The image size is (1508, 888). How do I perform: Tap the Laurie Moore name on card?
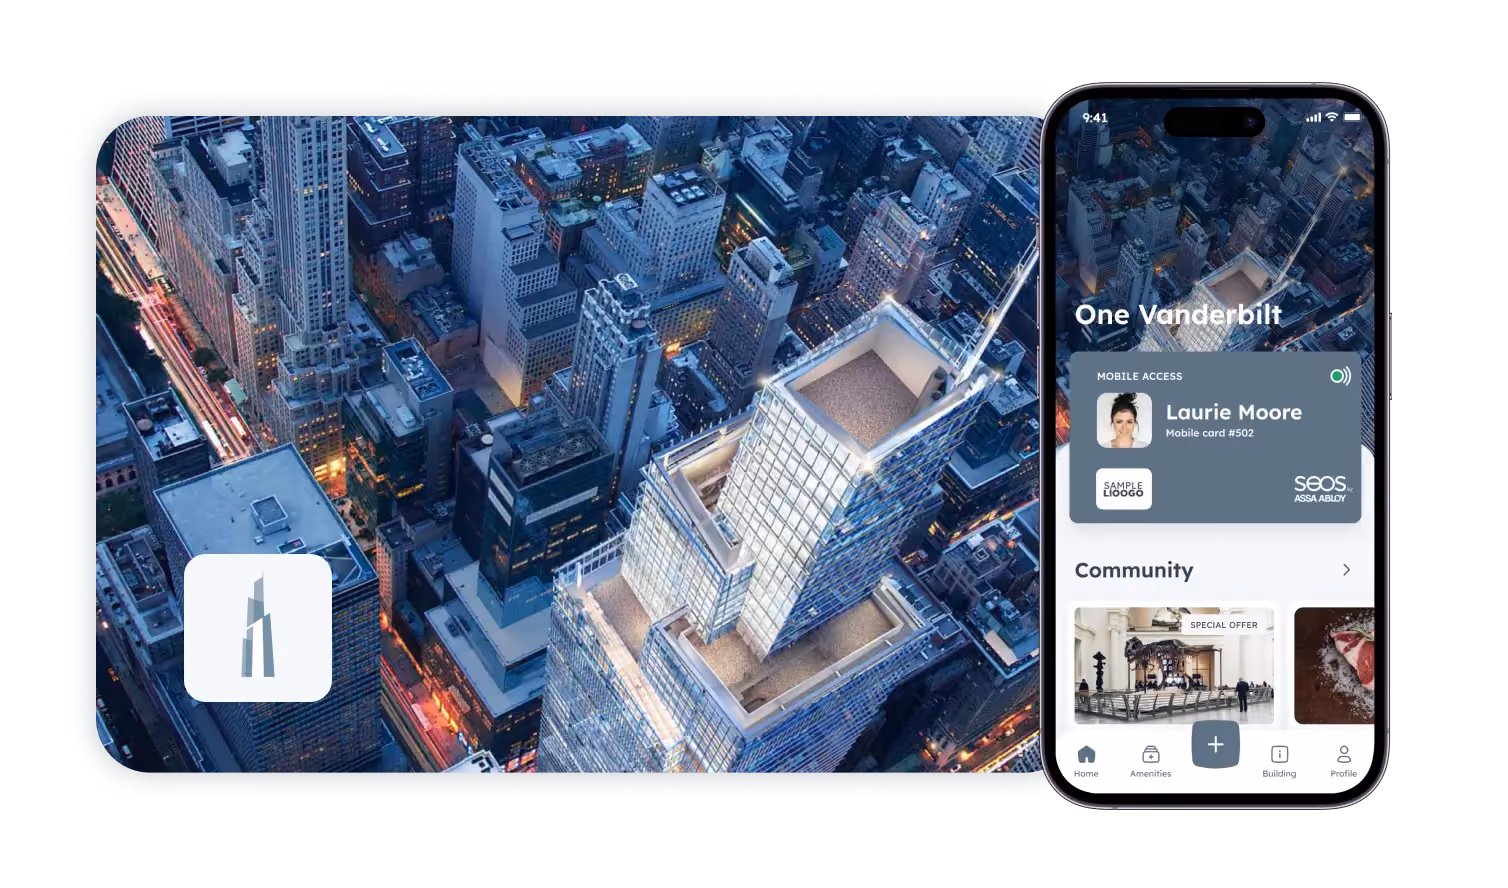pos(1234,412)
